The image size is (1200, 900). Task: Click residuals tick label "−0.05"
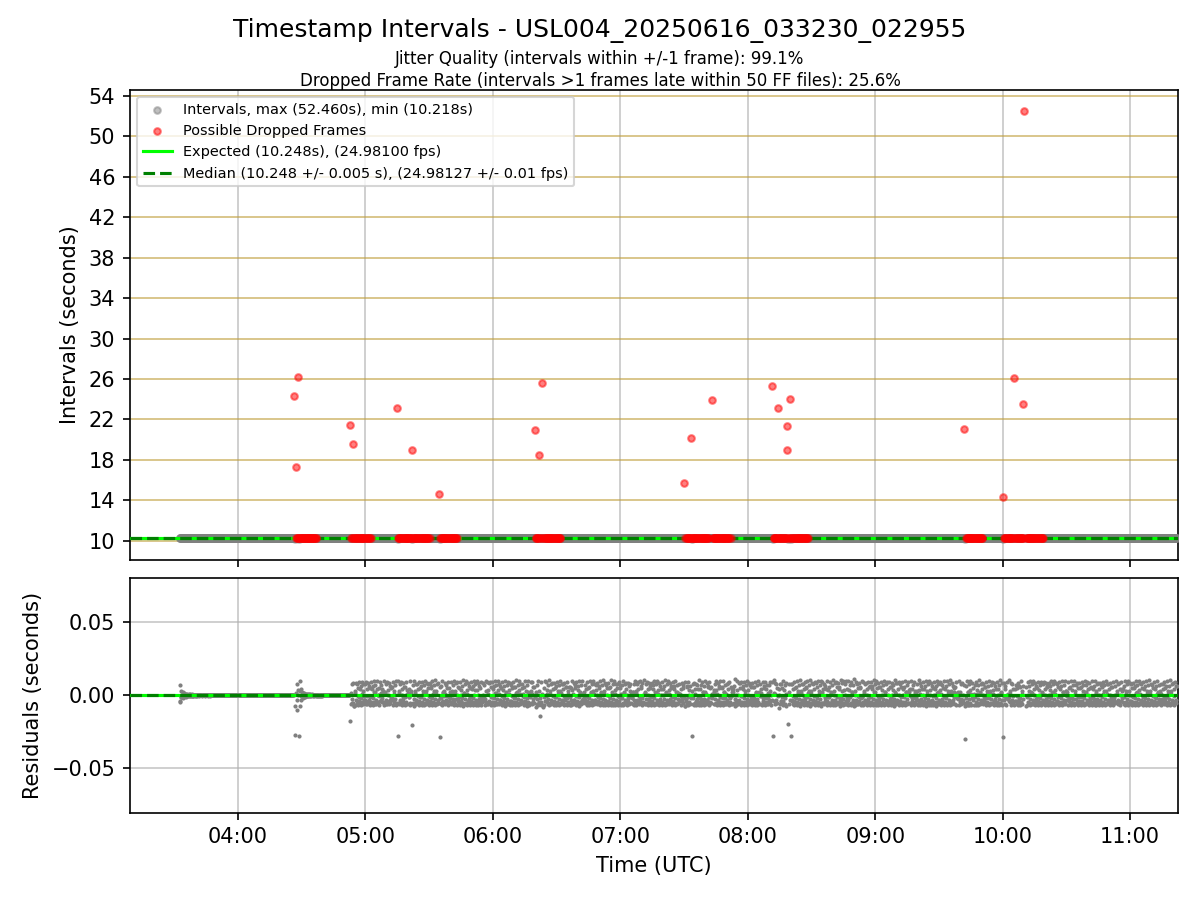click(84, 769)
